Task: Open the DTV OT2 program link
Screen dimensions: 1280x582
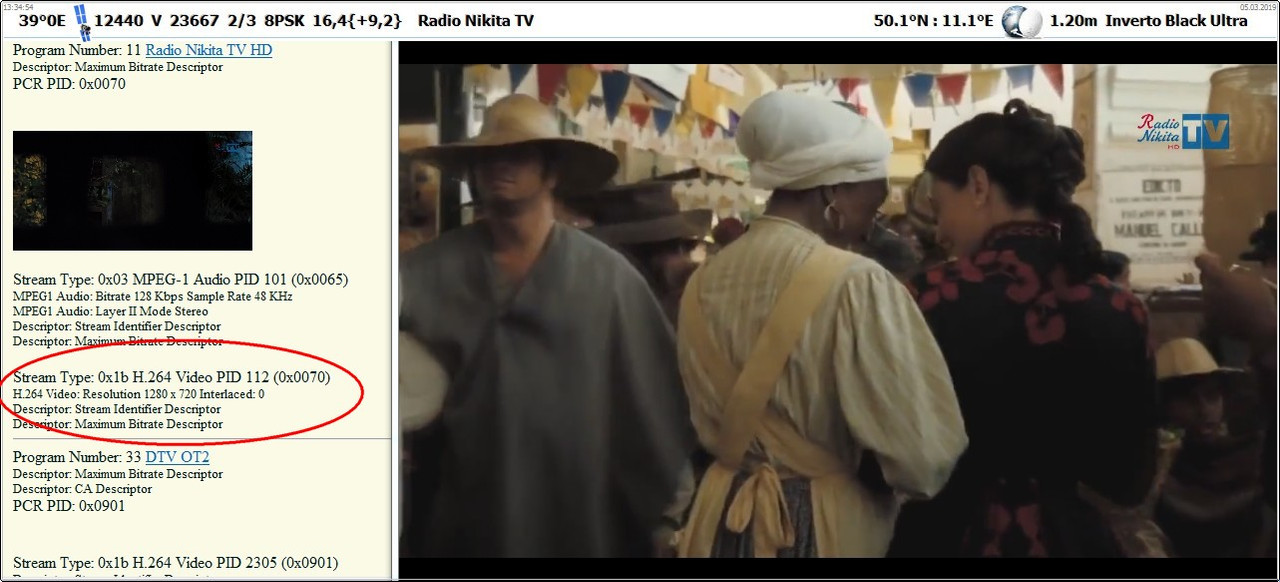Action: click(x=177, y=457)
